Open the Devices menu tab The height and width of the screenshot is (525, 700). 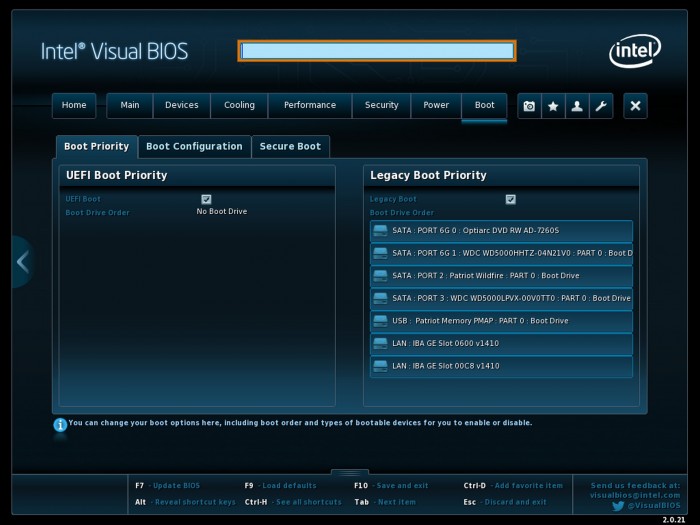pos(182,105)
